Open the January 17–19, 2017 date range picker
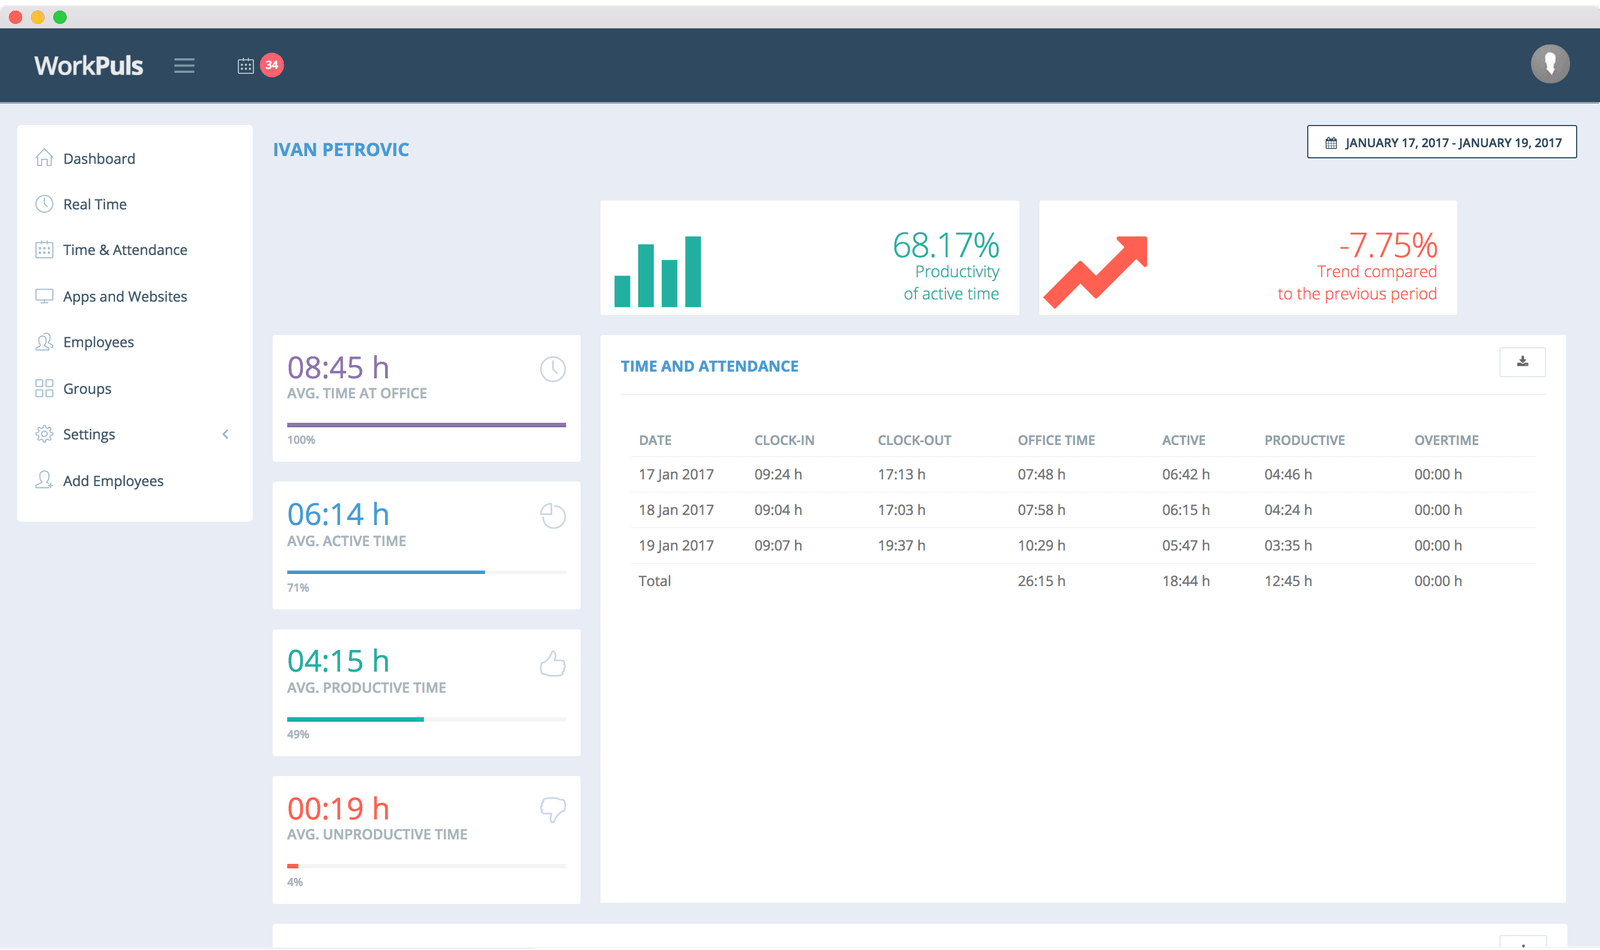Image resolution: width=1600 pixels, height=950 pixels. pos(1442,142)
